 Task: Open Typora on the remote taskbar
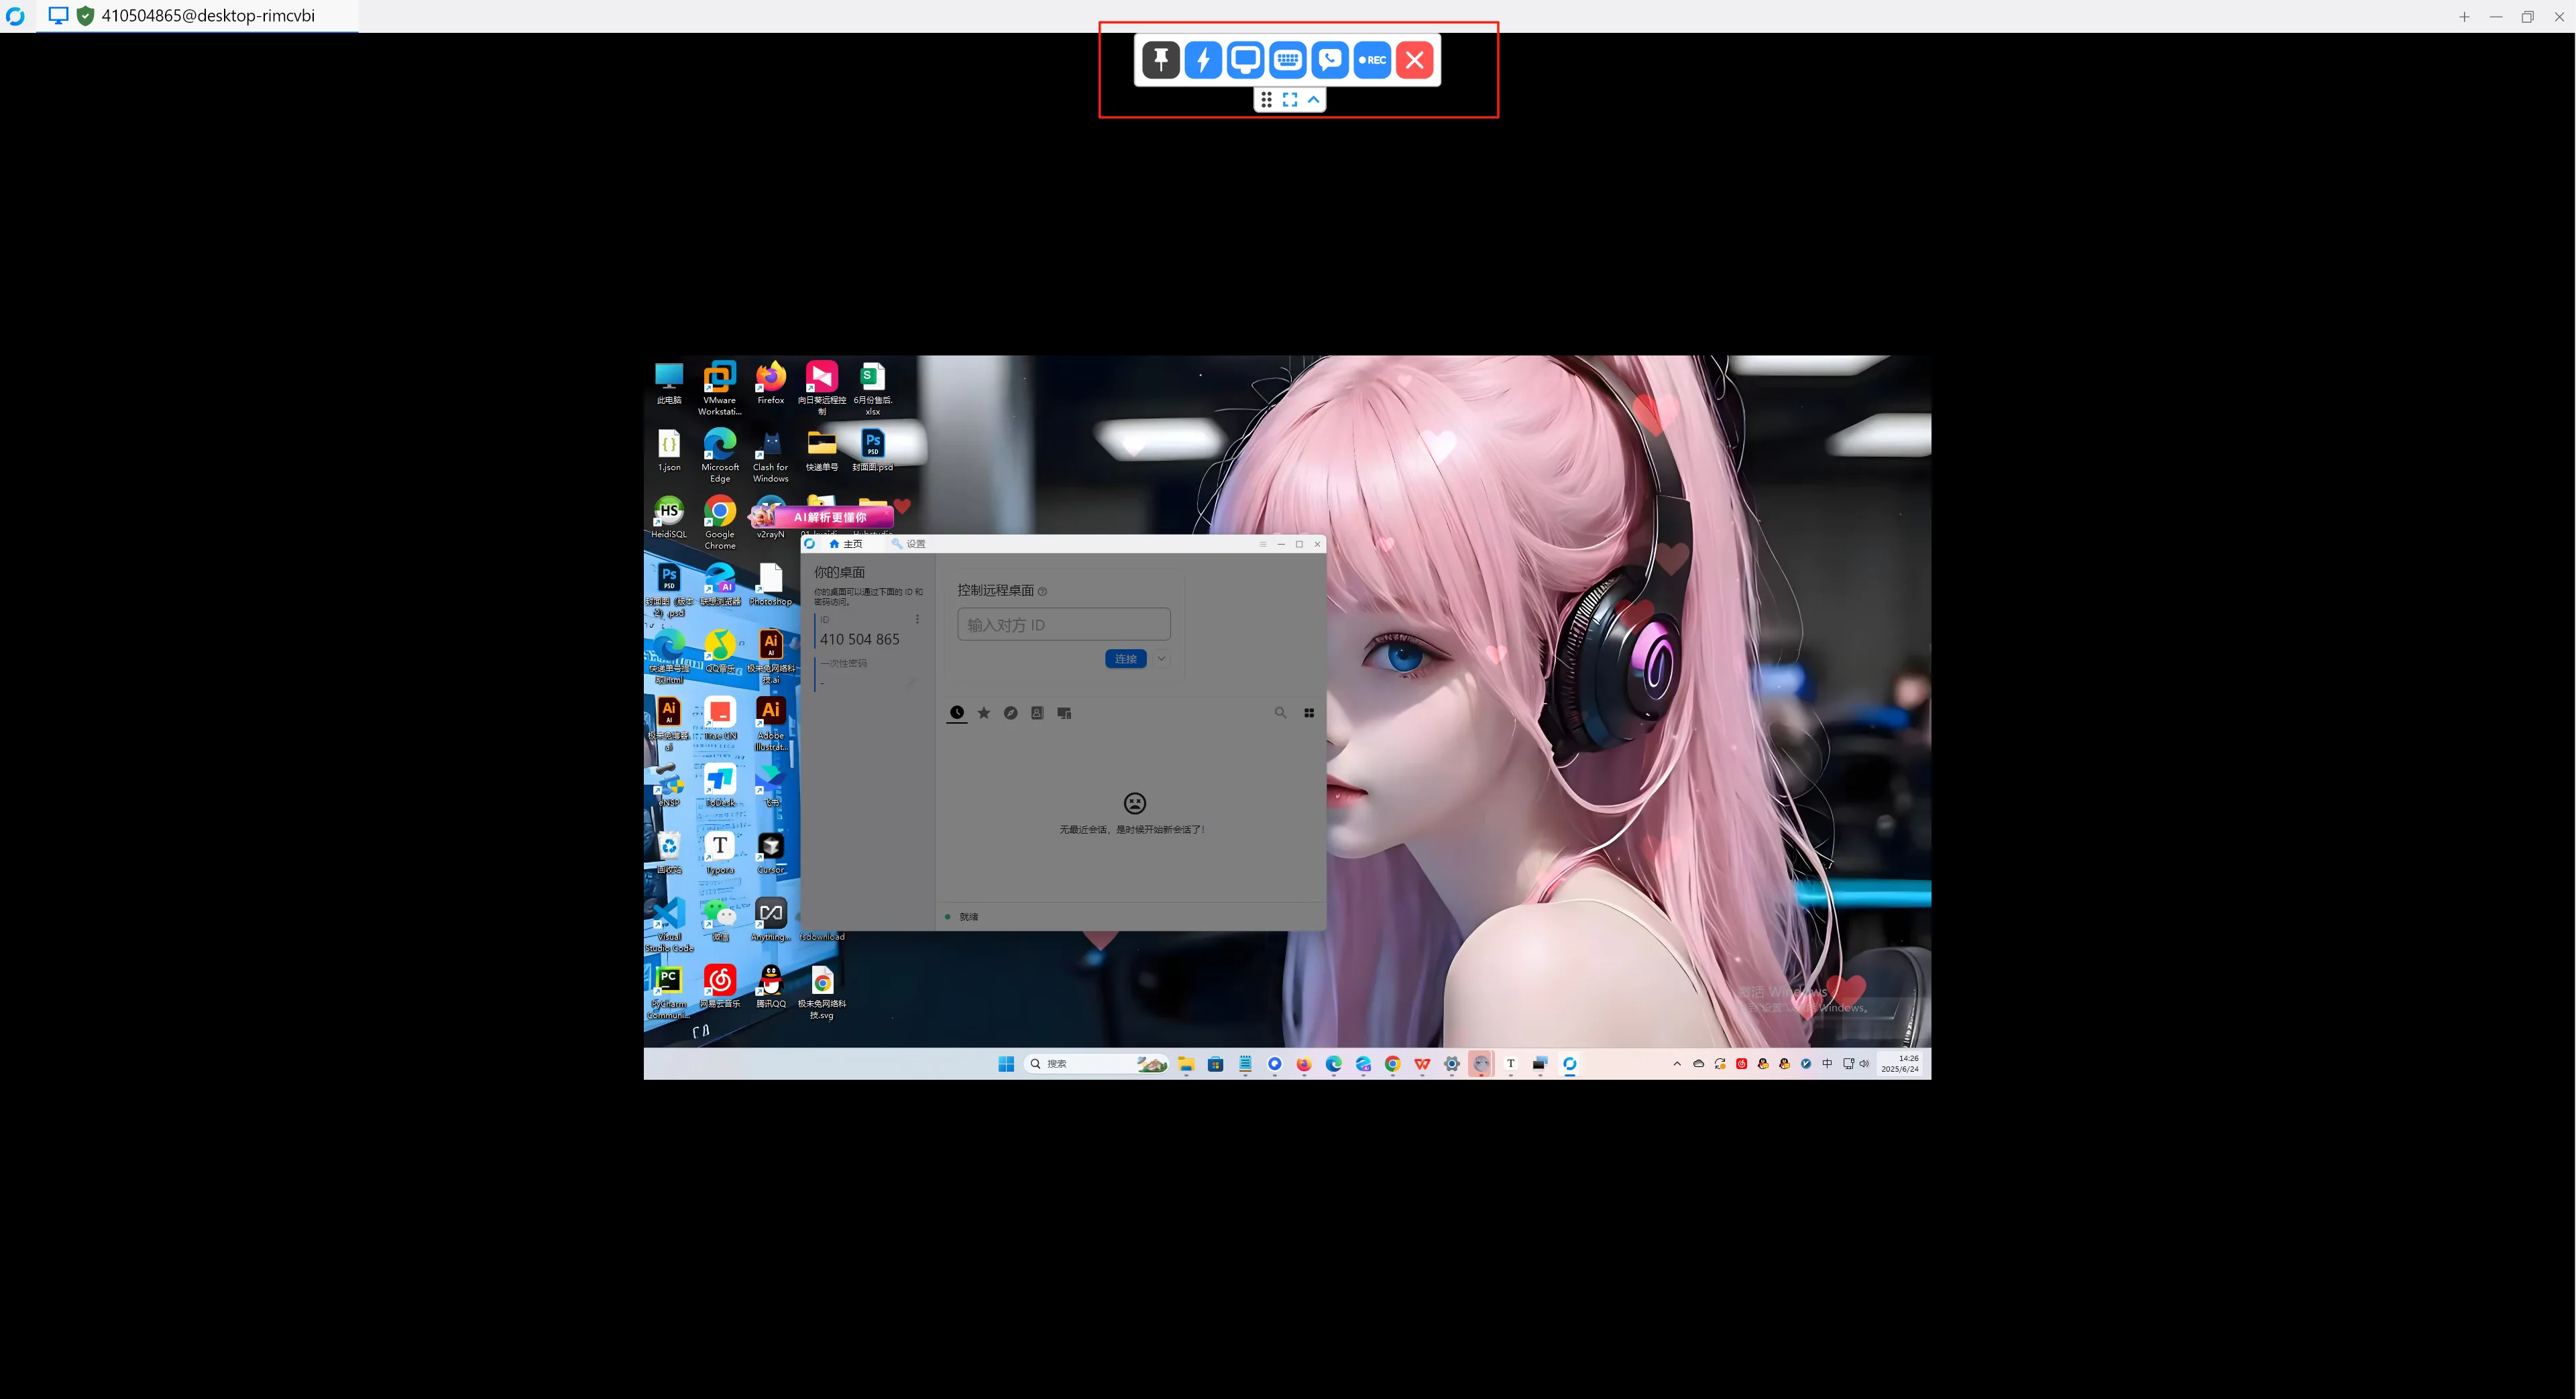[x=1510, y=1064]
